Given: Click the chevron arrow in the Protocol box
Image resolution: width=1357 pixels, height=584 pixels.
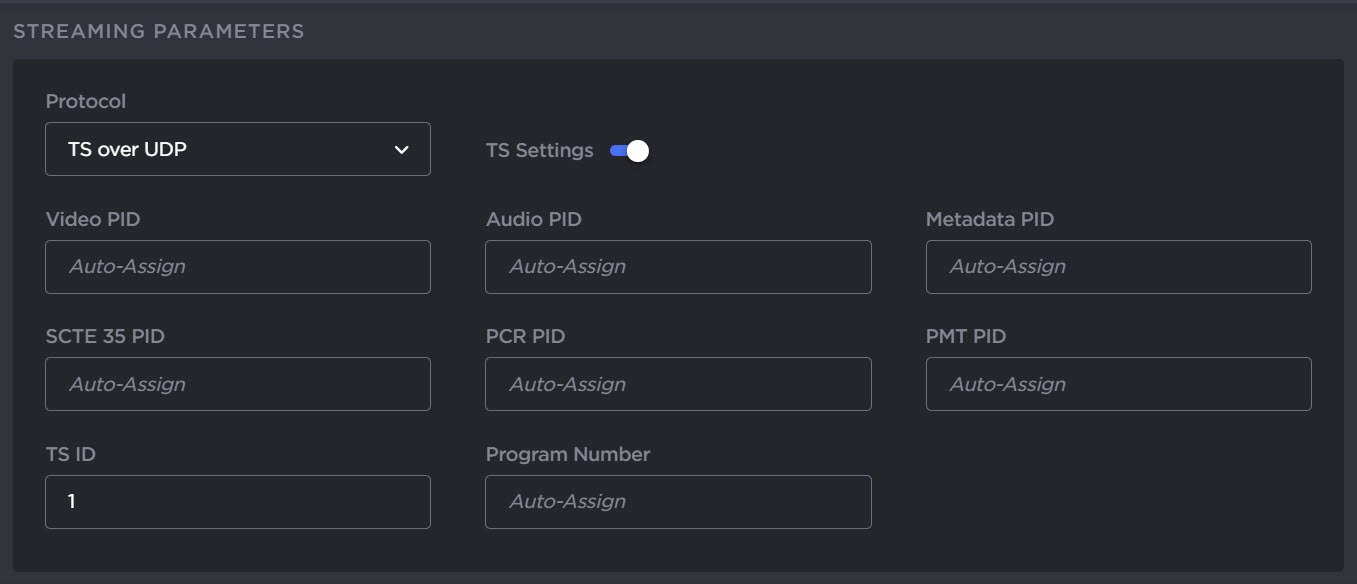Looking at the screenshot, I should [402, 150].
